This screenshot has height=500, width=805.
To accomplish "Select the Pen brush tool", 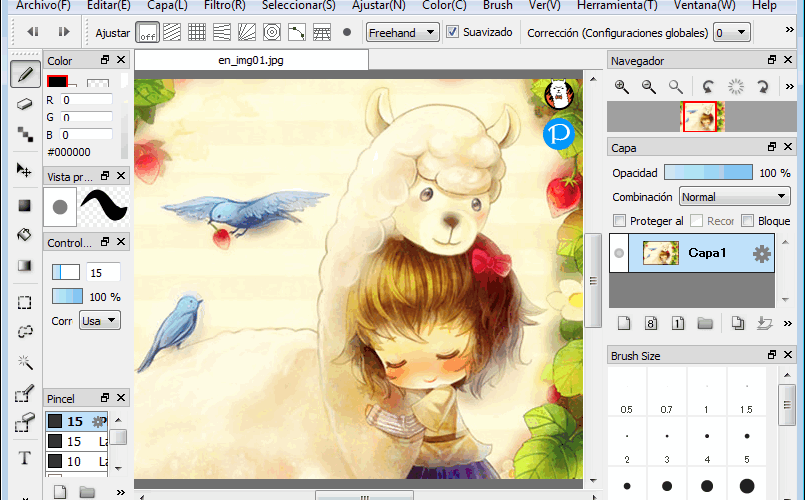I will click(25, 74).
